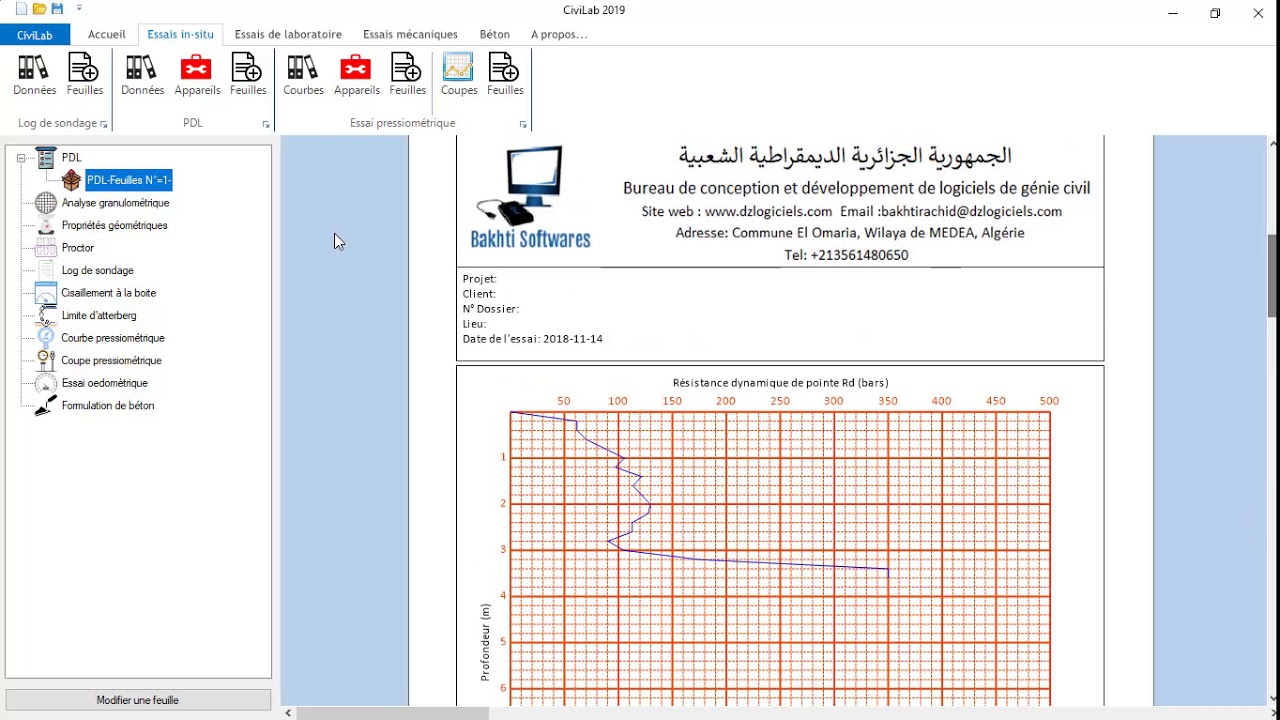Select Limite d'atterberg tree label
Image resolution: width=1280 pixels, height=720 pixels.
coord(99,315)
